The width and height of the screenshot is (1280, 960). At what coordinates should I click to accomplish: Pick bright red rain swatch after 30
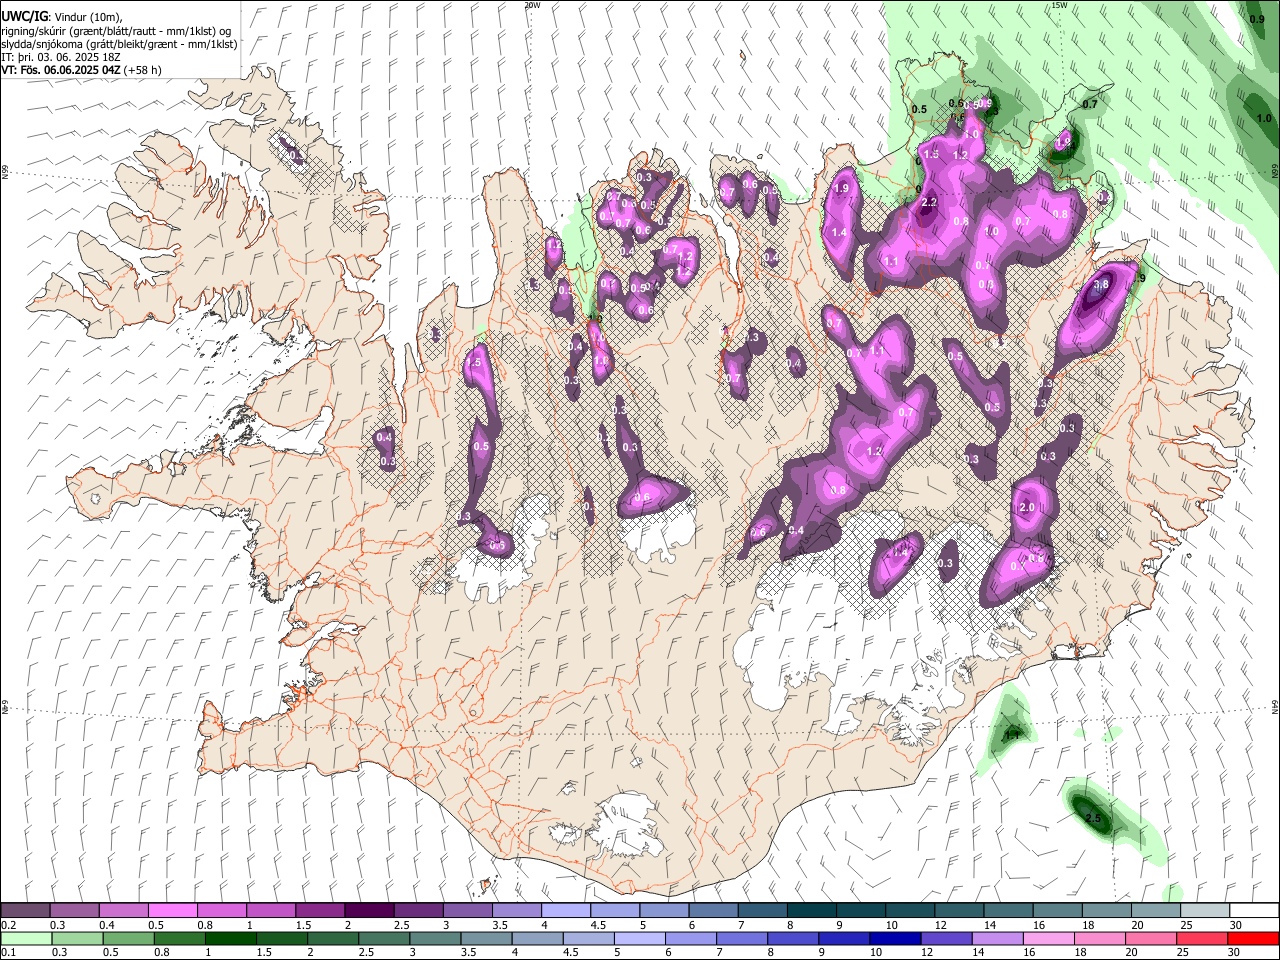(1253, 939)
